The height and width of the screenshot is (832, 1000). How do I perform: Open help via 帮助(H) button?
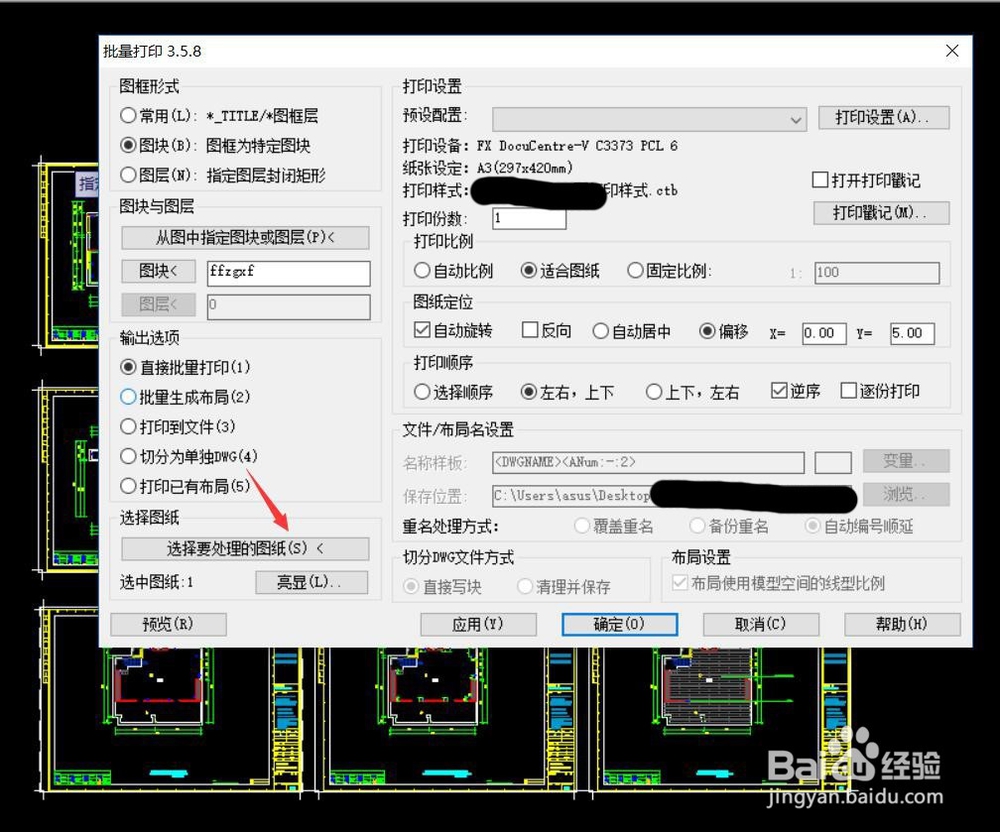[x=902, y=624]
